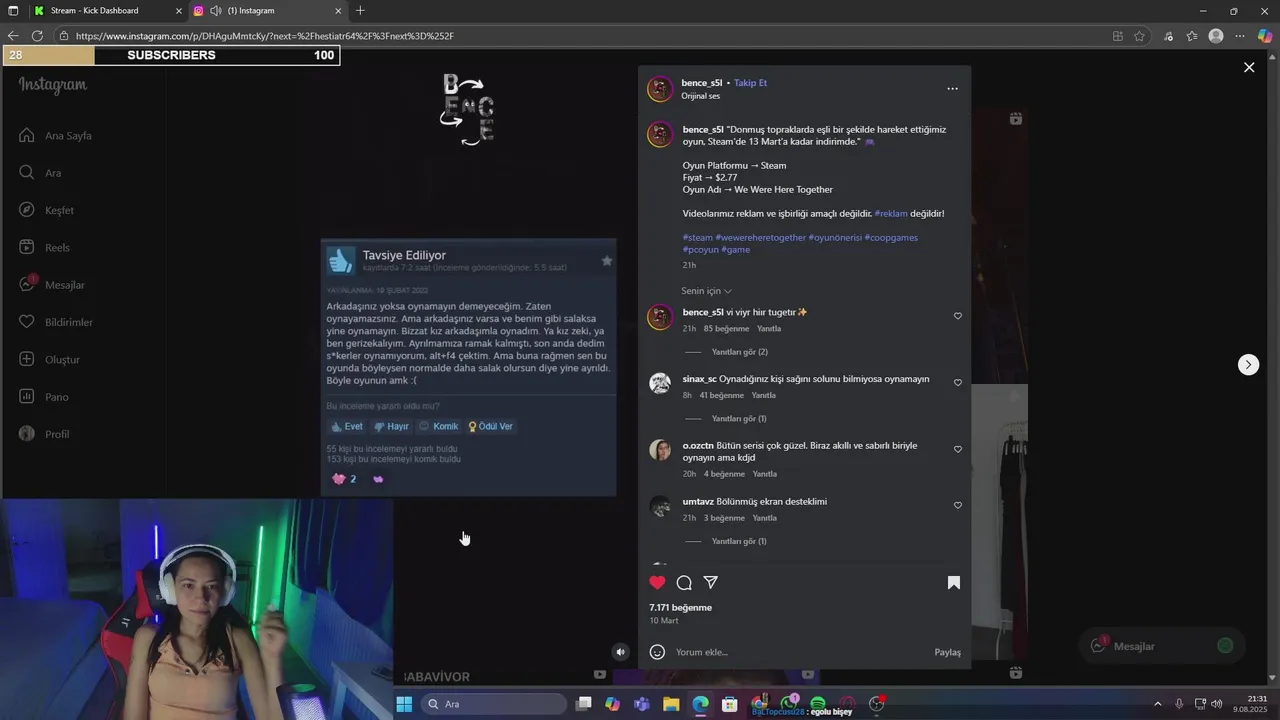
Task: Open the Orijinal ses audio link
Action: 700,96
